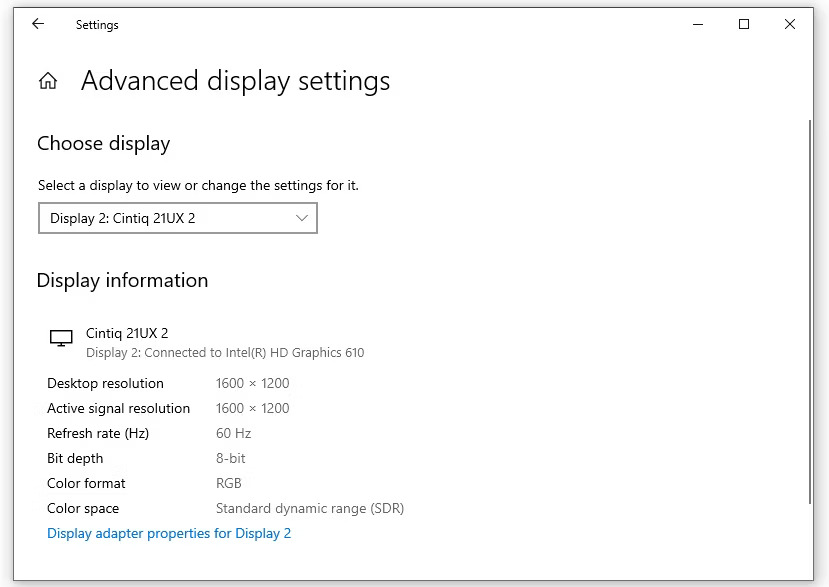Screen dimensions: 829x587
Task: Expand the display selector chevron arrow
Action: click(302, 218)
